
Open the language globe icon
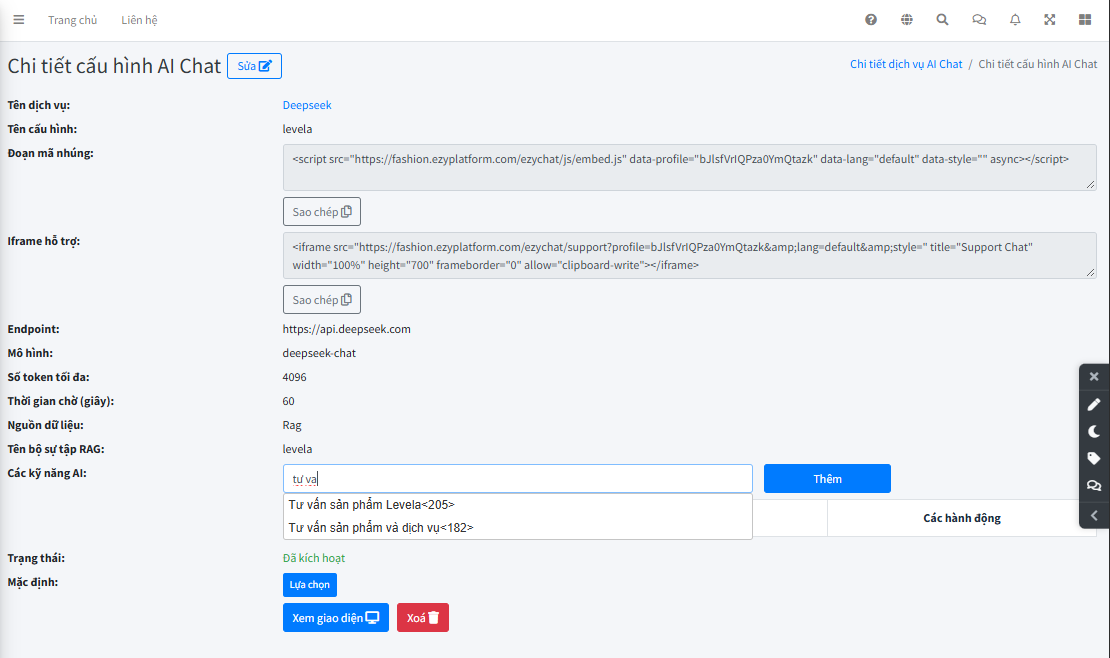tap(907, 20)
